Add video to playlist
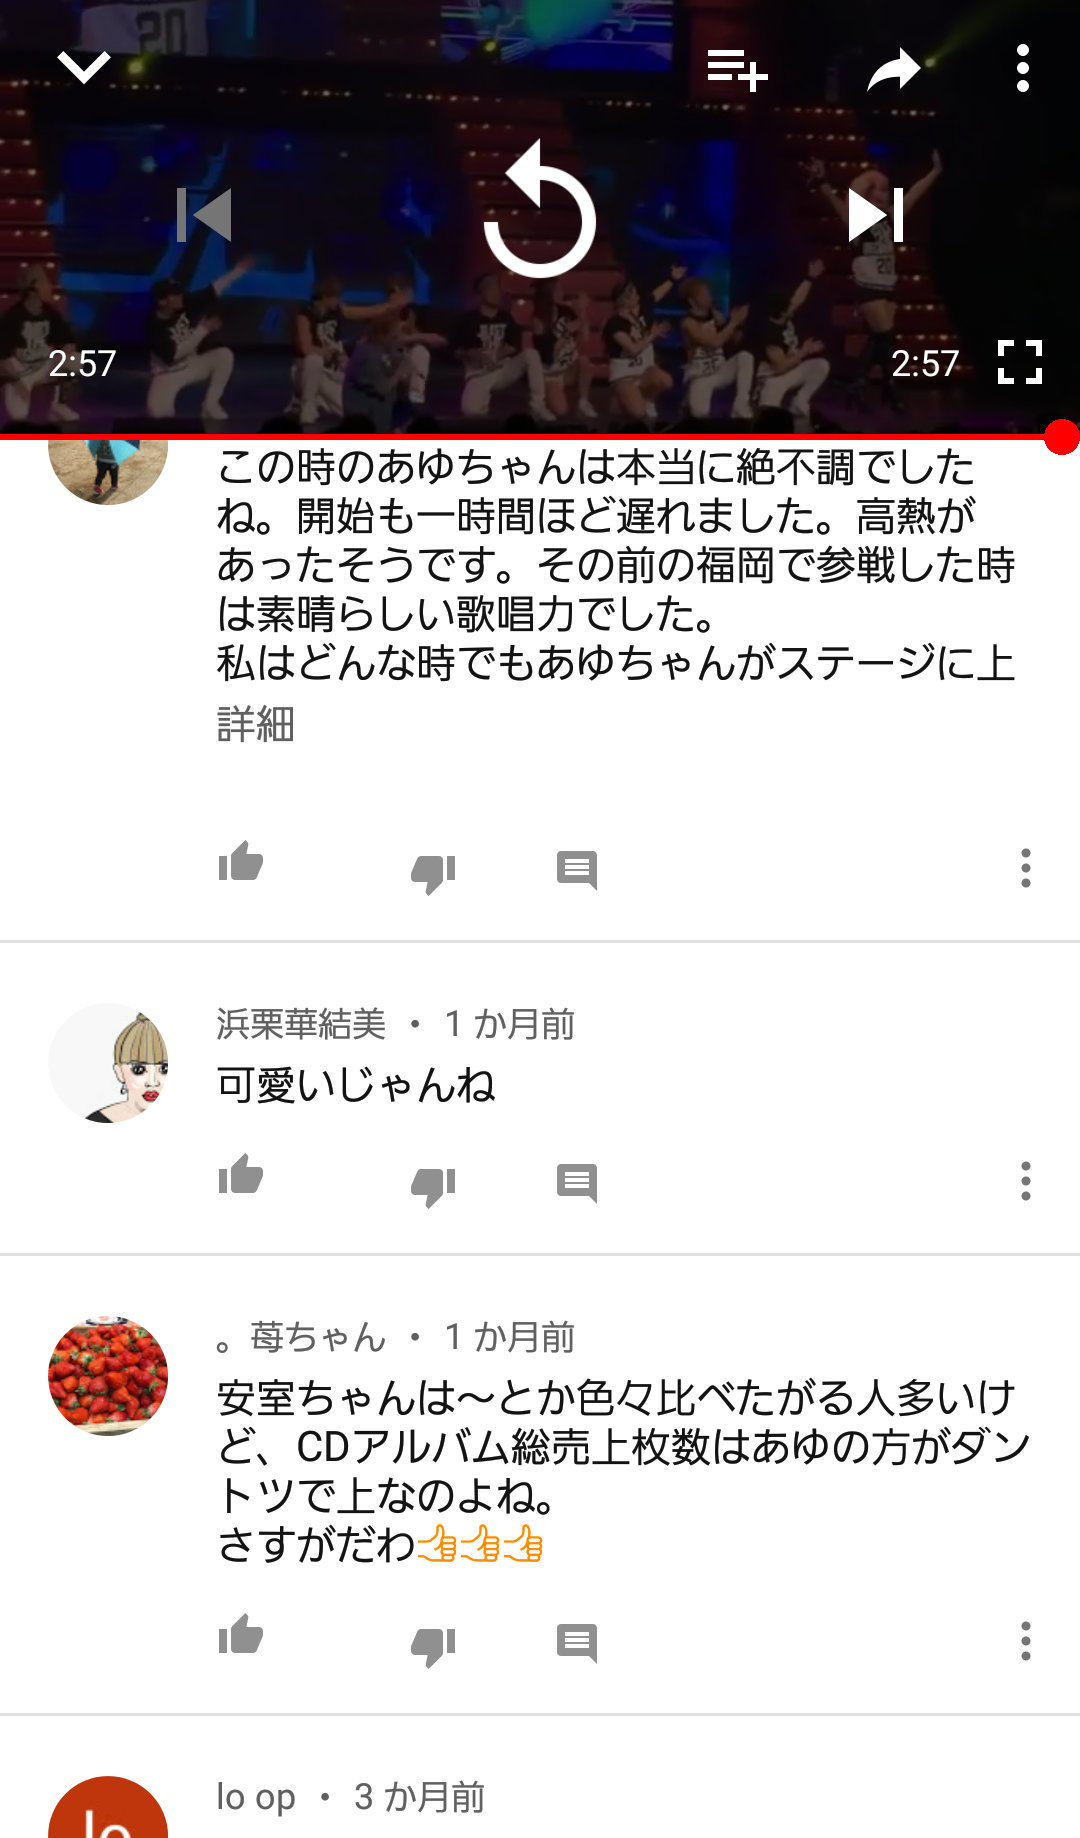Viewport: 1080px width, 1838px height. [737, 70]
